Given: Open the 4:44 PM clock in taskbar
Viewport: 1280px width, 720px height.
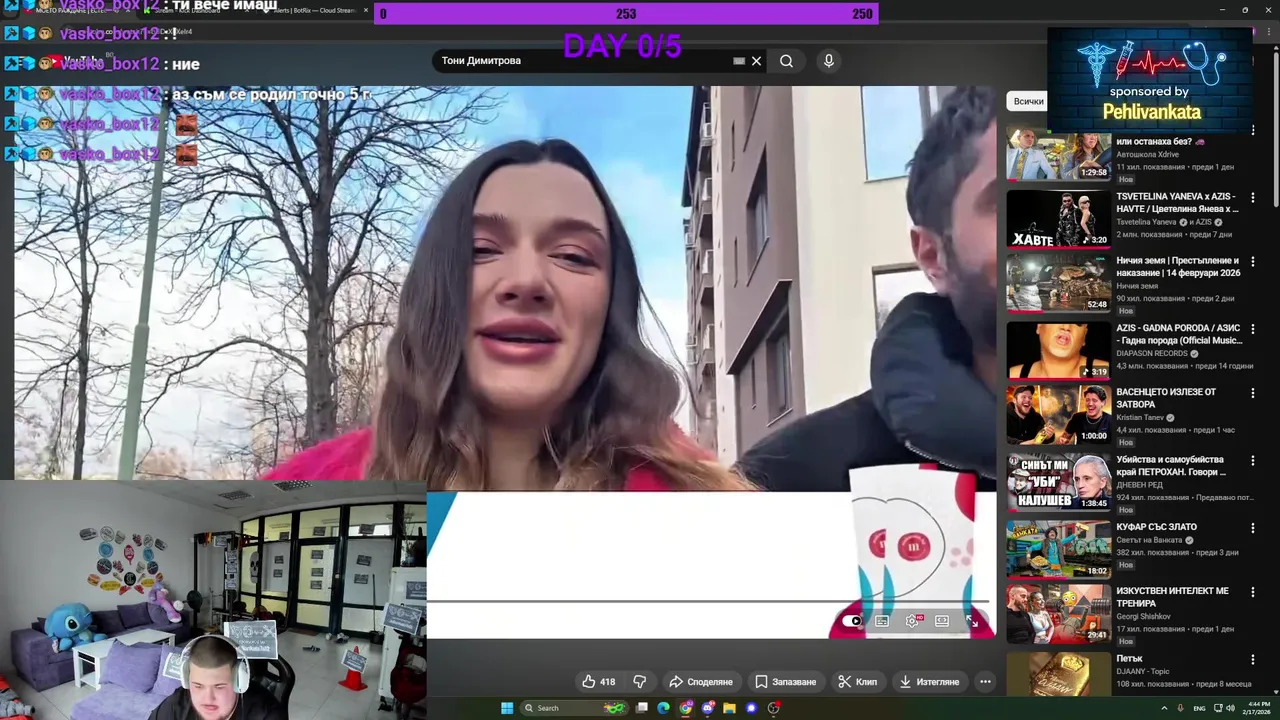Looking at the screenshot, I should [x=1259, y=708].
